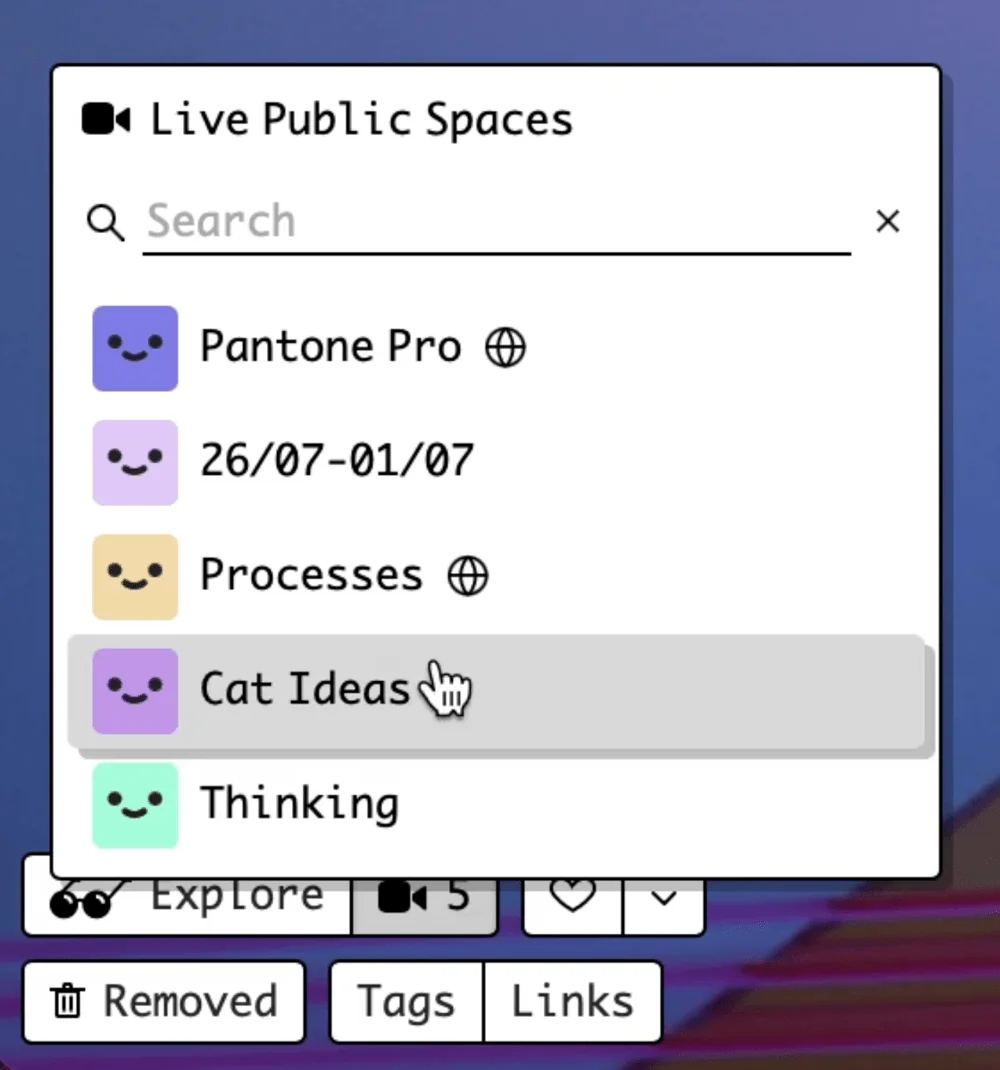
Task: Open the 26/07-01/07 space
Action: point(335,461)
